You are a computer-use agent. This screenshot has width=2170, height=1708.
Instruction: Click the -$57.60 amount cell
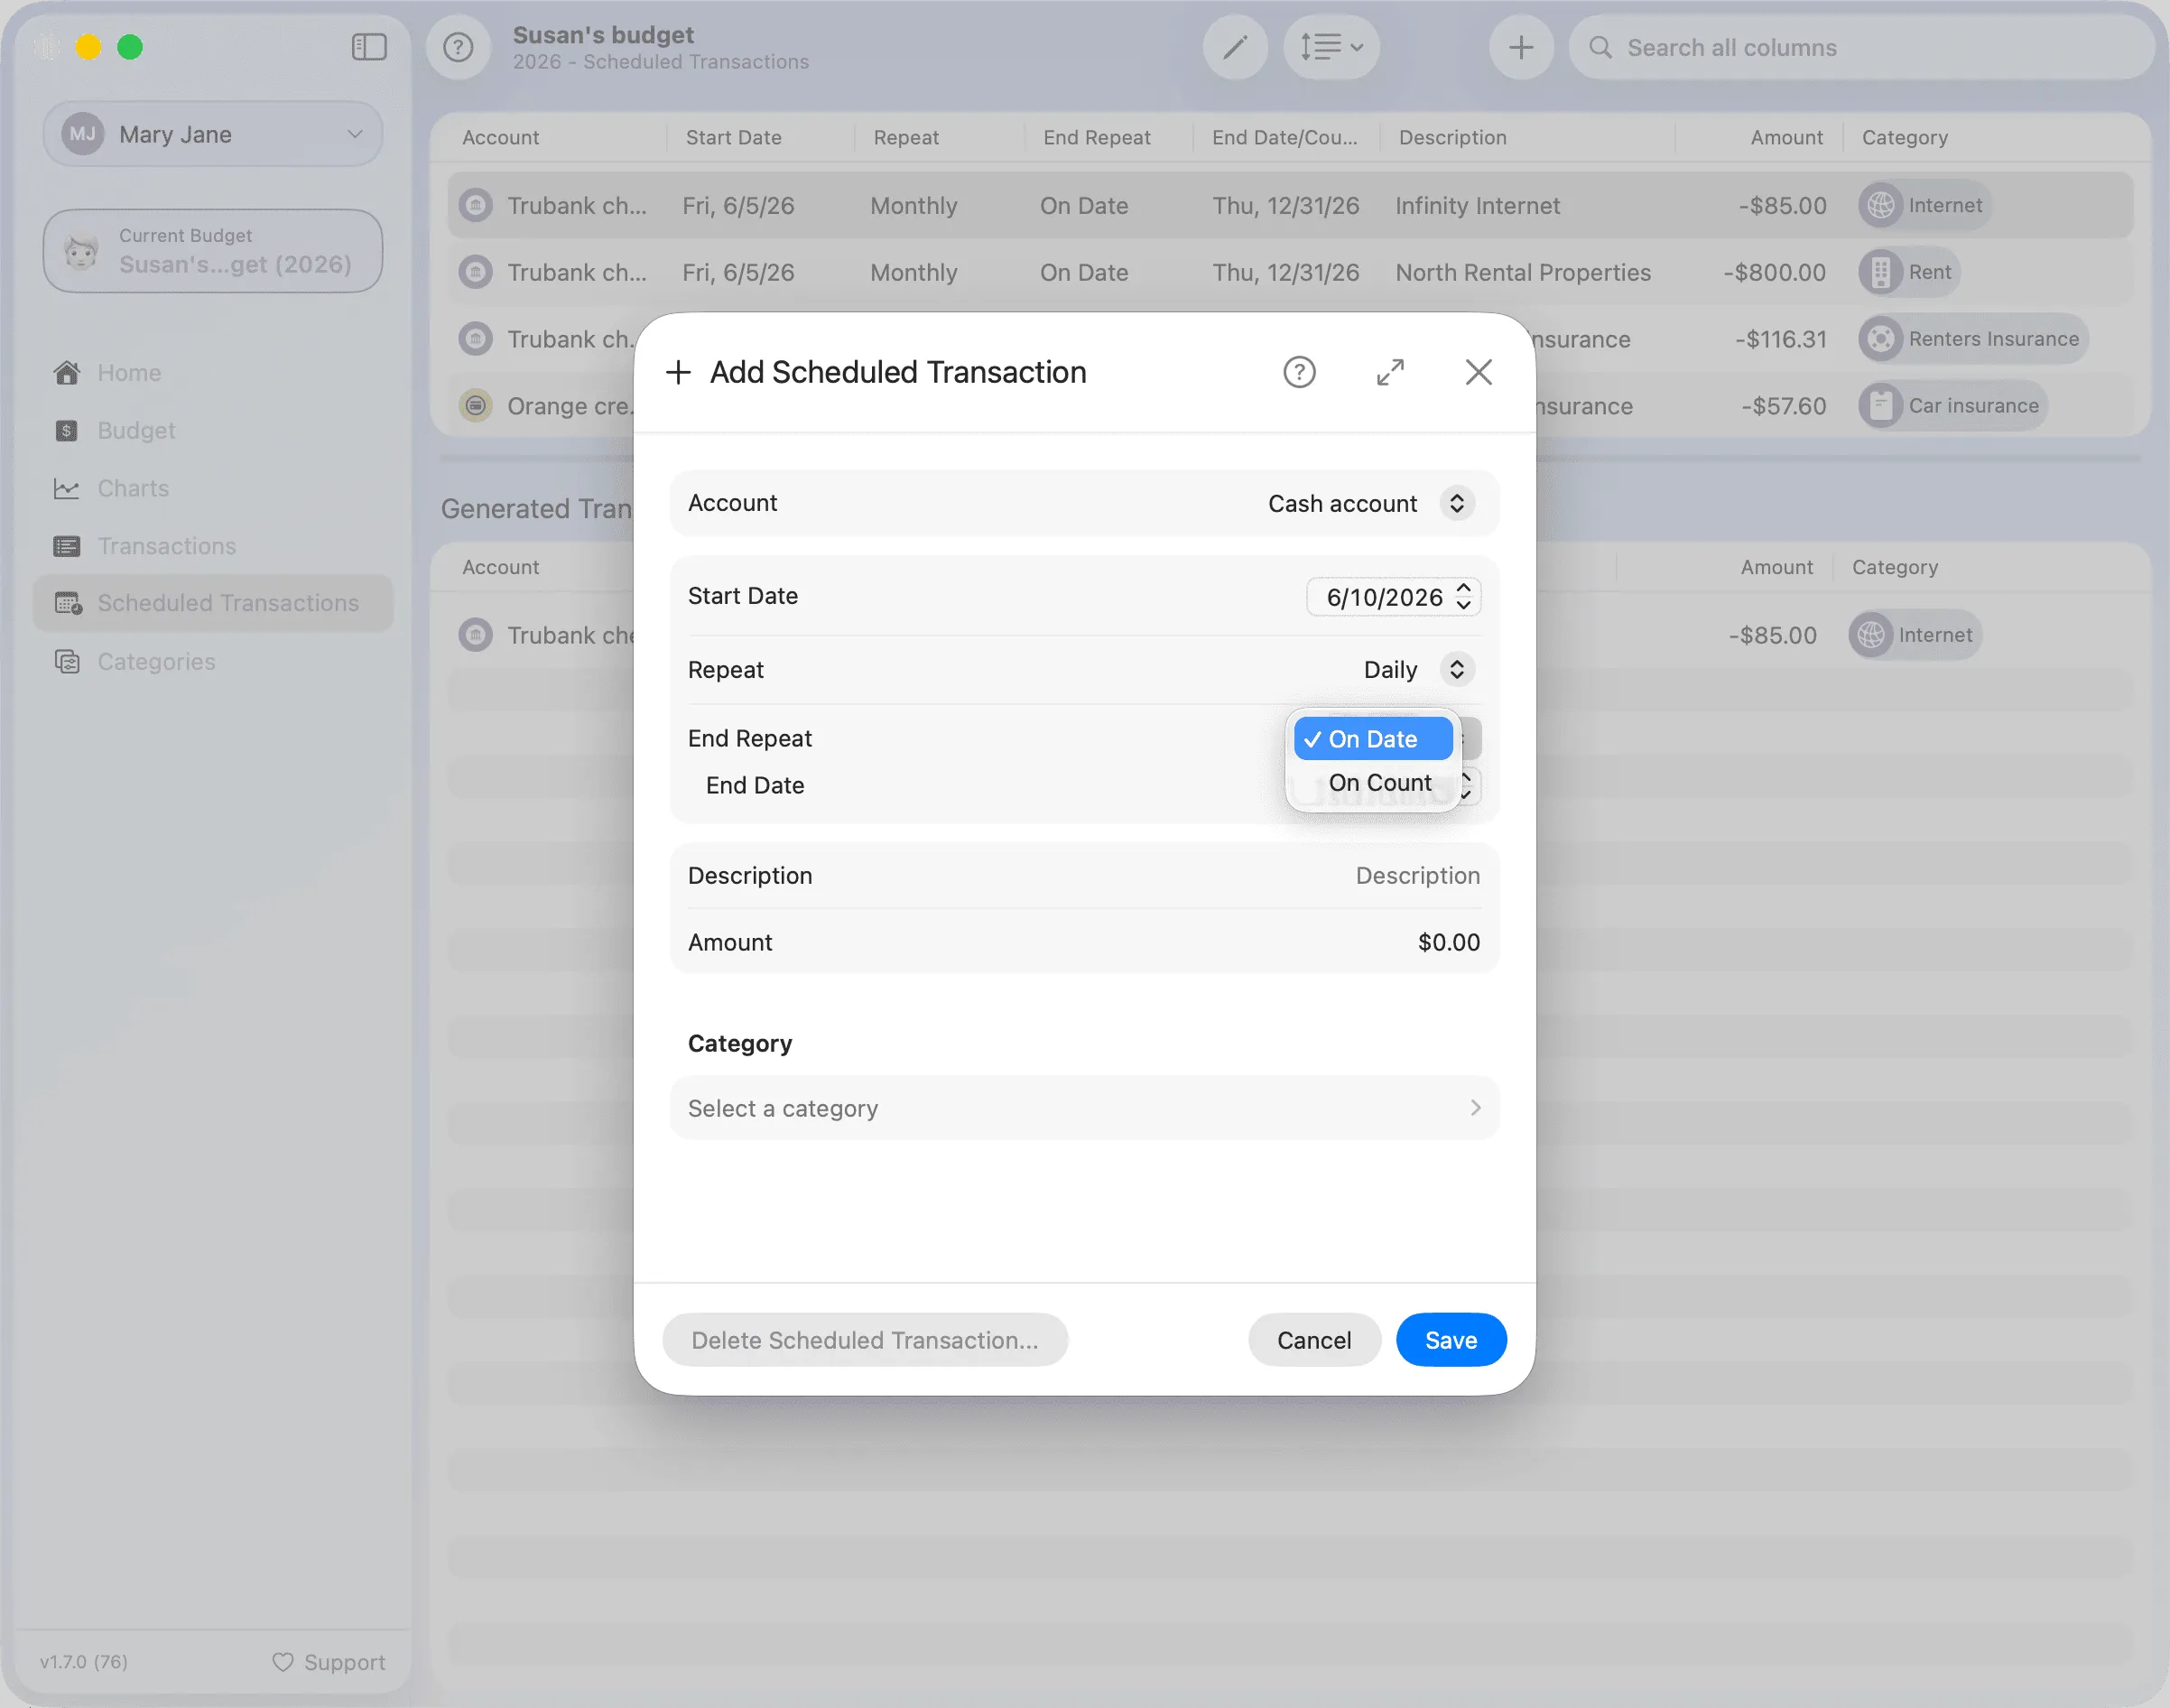pos(1784,407)
